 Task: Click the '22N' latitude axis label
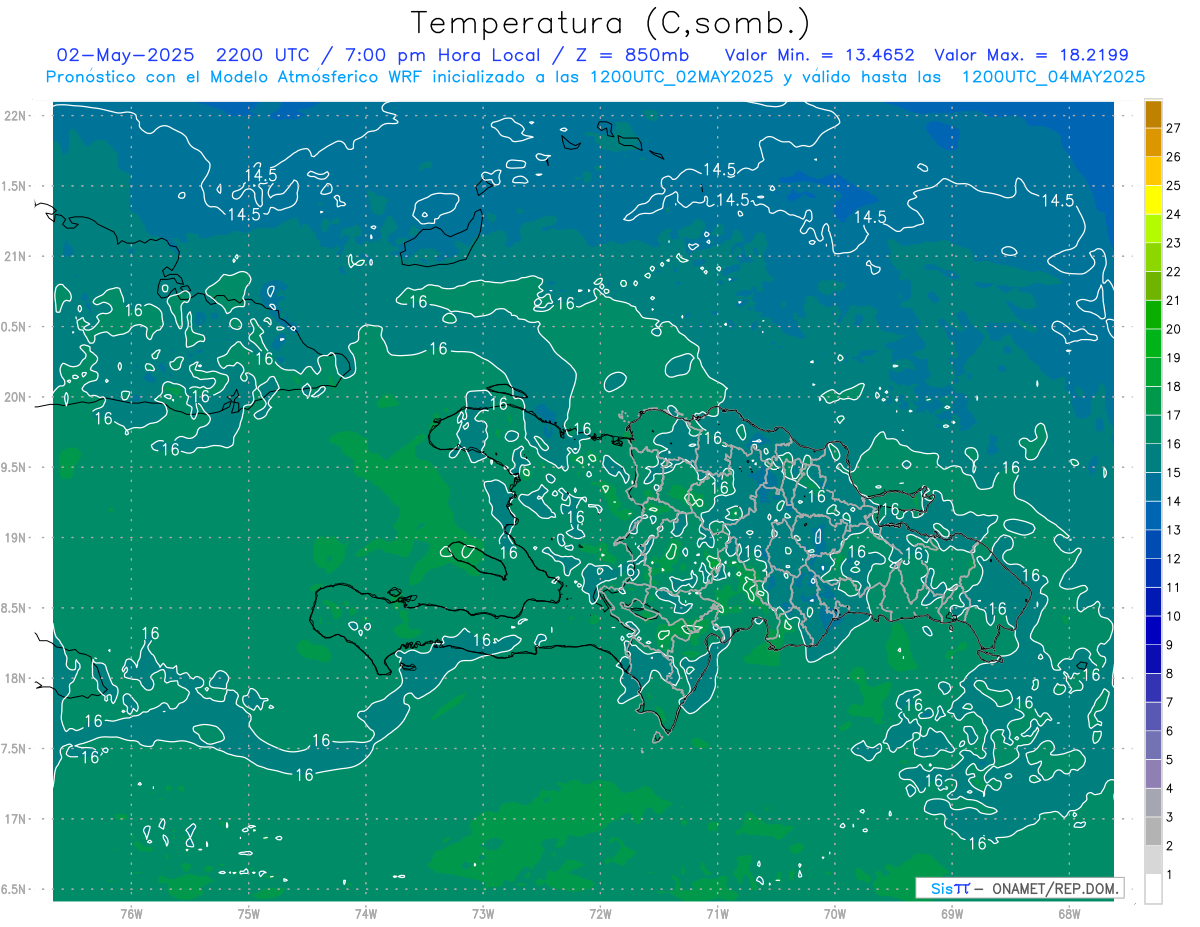17,116
